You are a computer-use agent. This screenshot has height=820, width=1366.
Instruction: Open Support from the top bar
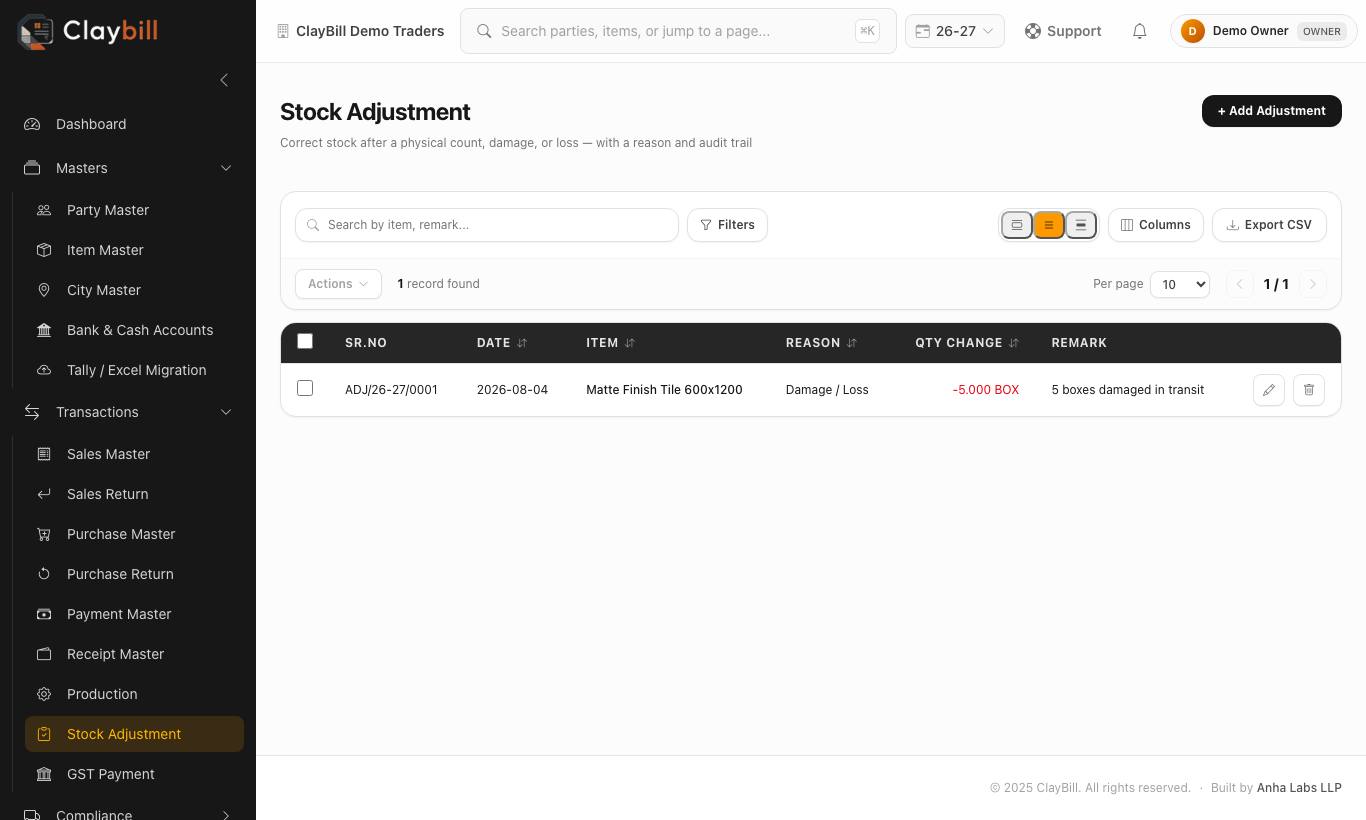(1063, 31)
